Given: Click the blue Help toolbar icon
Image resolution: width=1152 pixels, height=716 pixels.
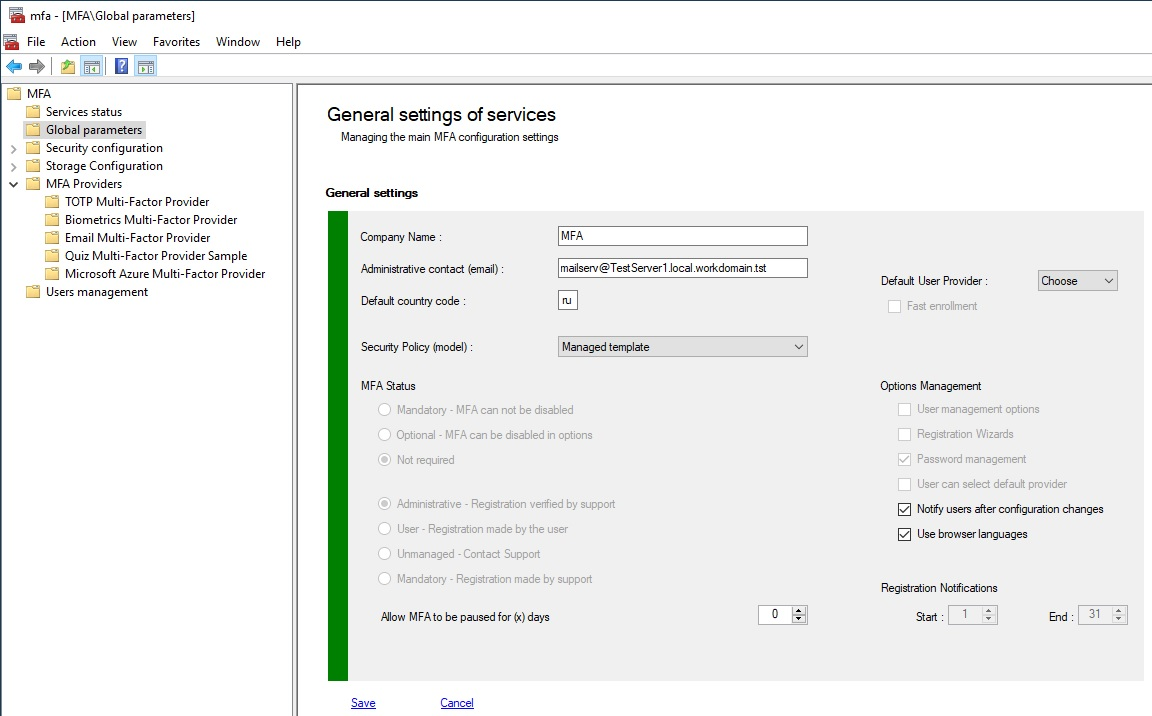Looking at the screenshot, I should [x=121, y=67].
